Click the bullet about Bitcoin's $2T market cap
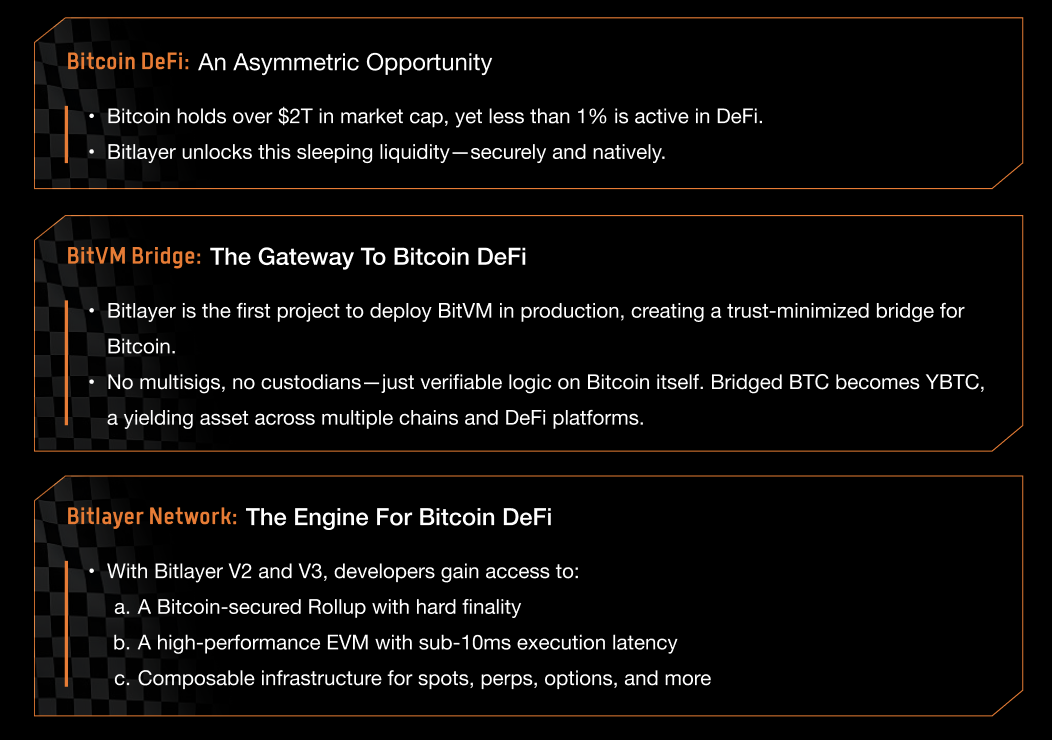This screenshot has height=740, width=1052. point(435,117)
